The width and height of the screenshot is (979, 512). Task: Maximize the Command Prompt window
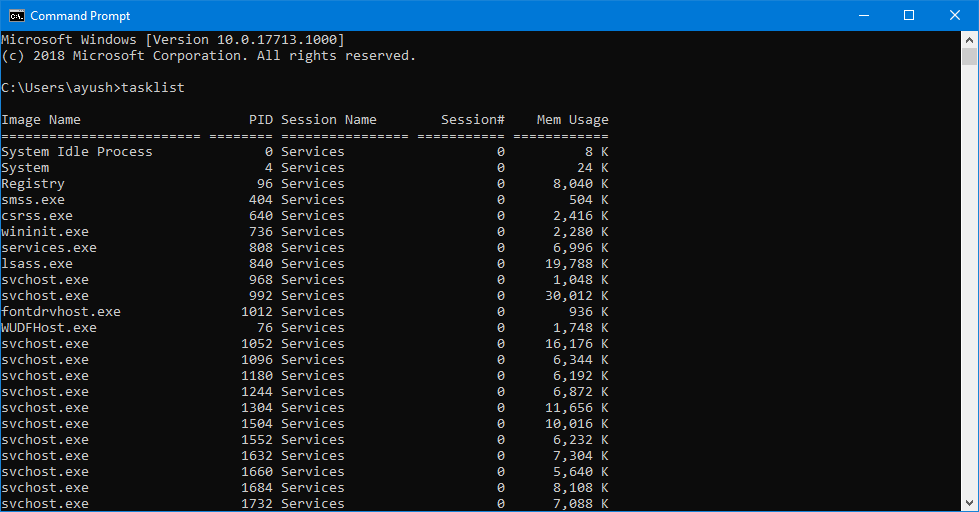click(x=909, y=16)
